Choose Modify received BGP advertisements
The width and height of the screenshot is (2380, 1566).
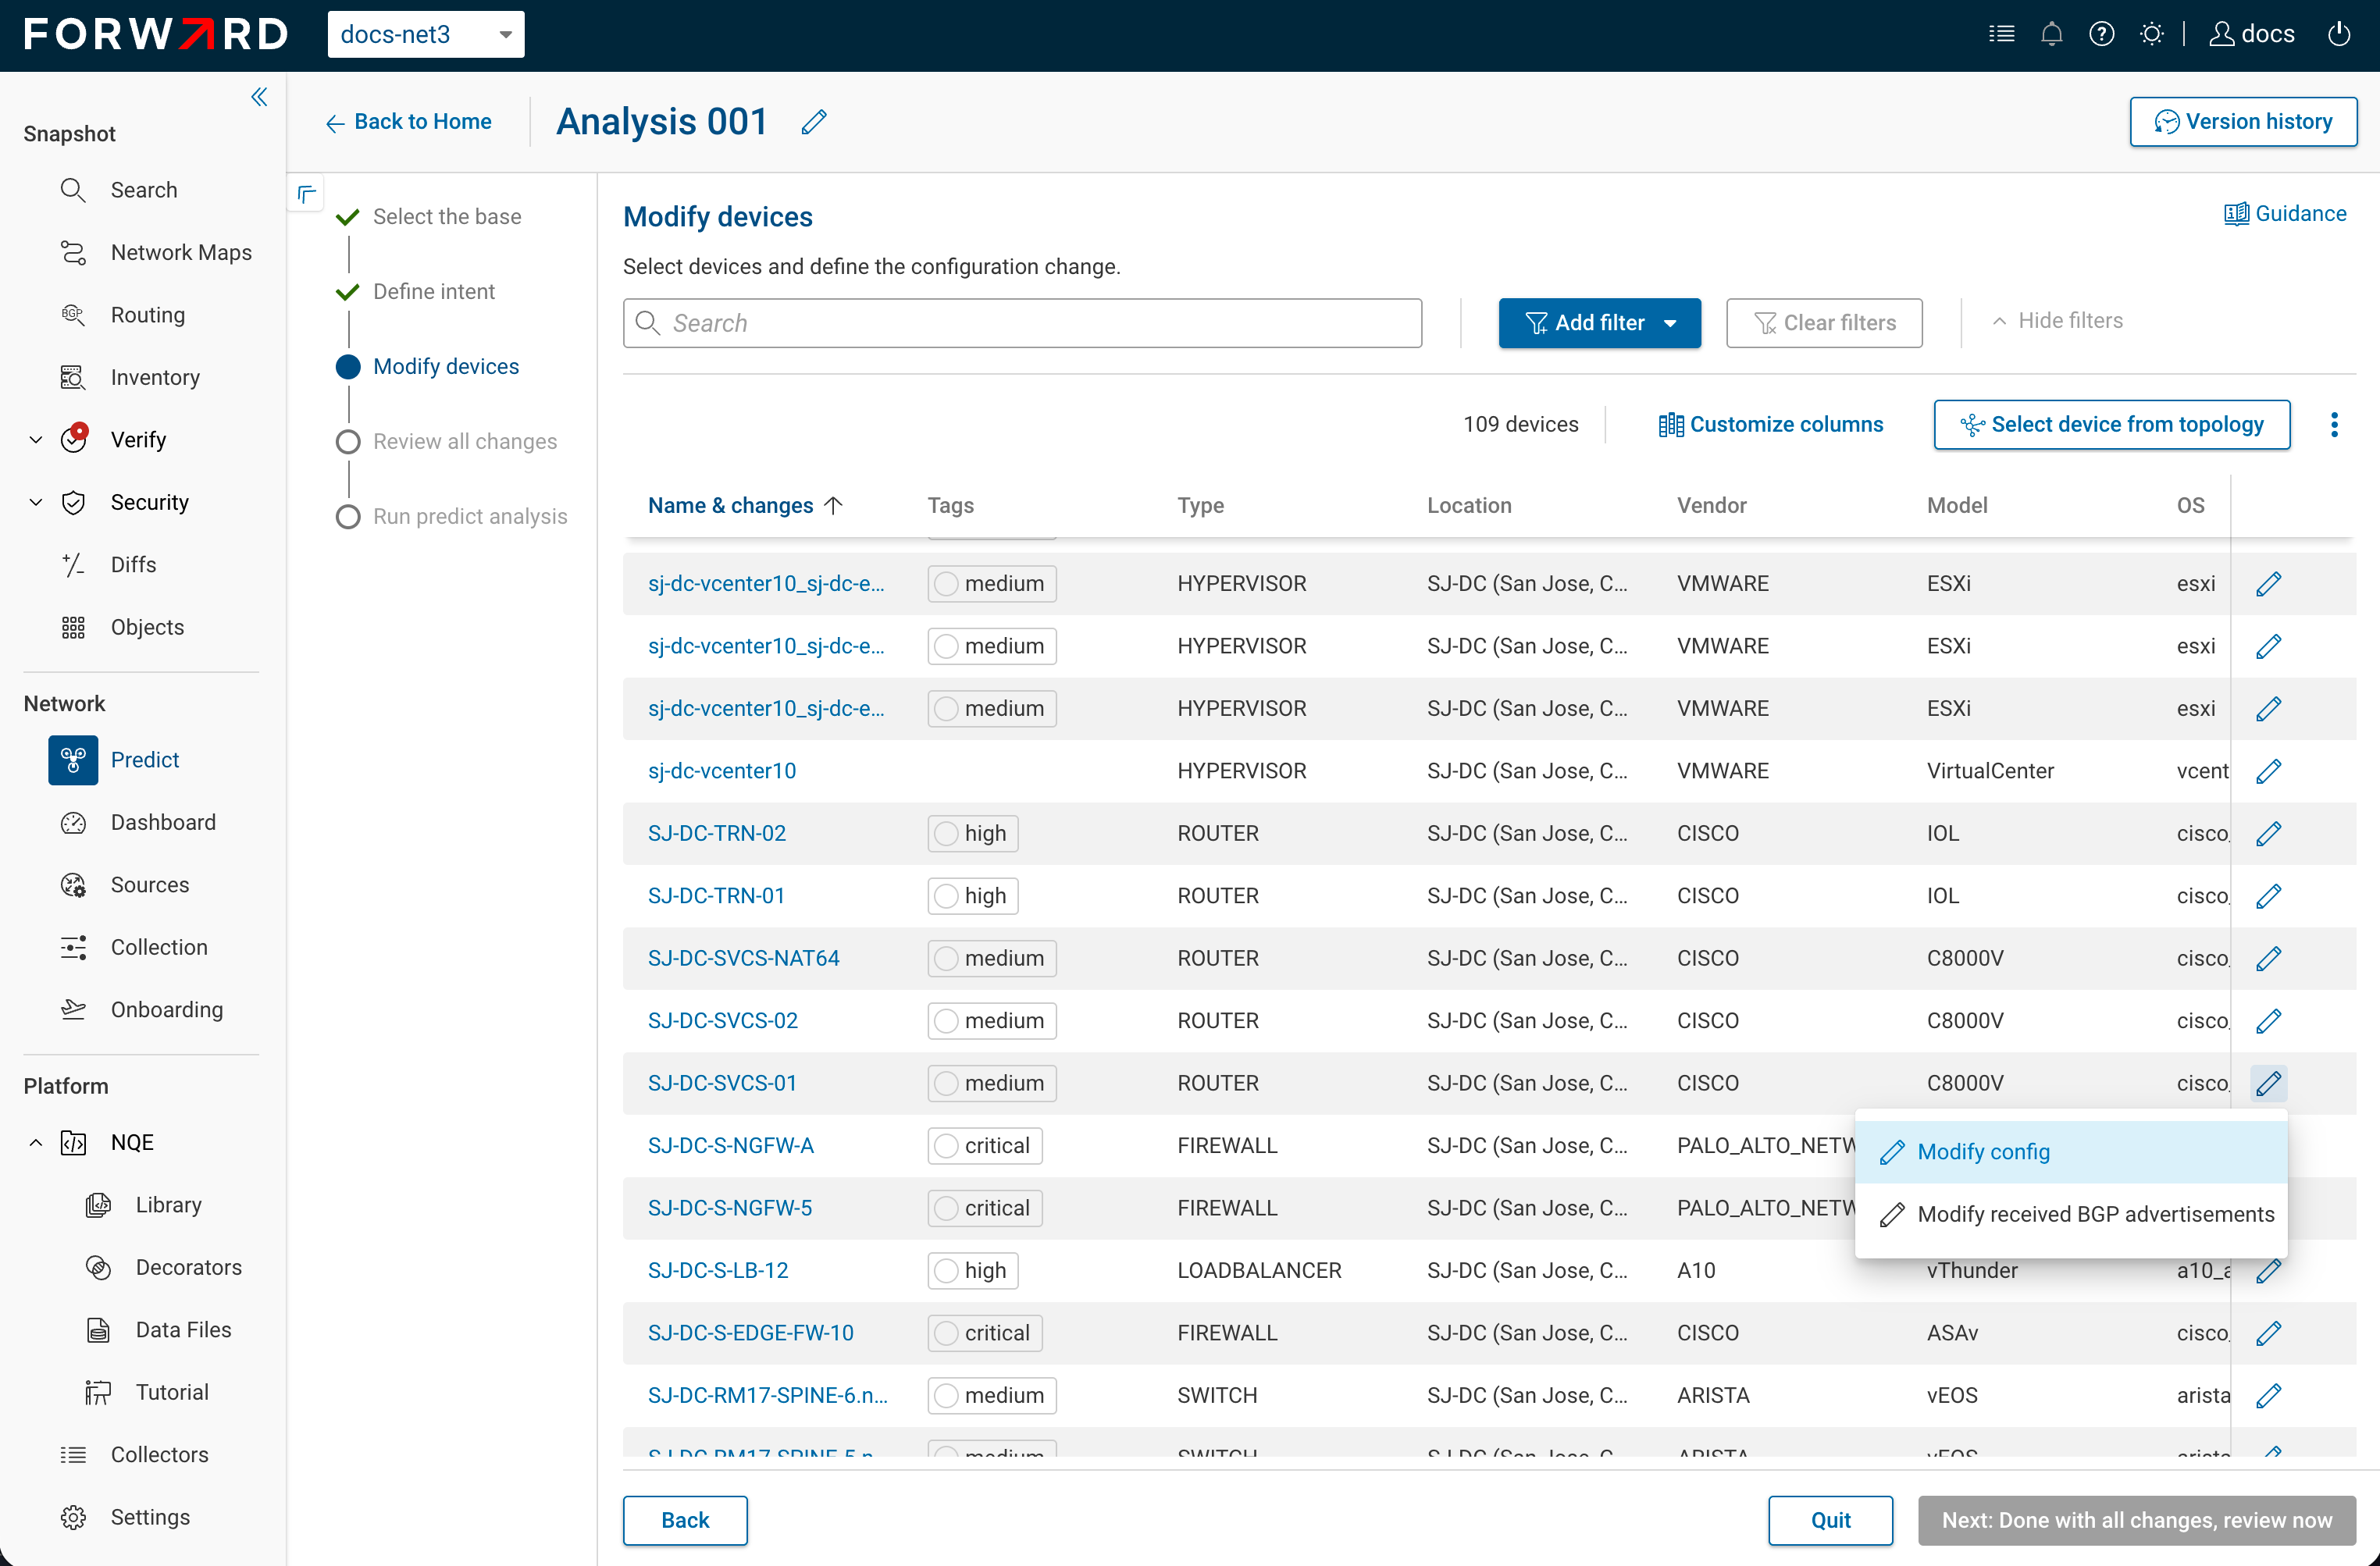tap(2070, 1214)
